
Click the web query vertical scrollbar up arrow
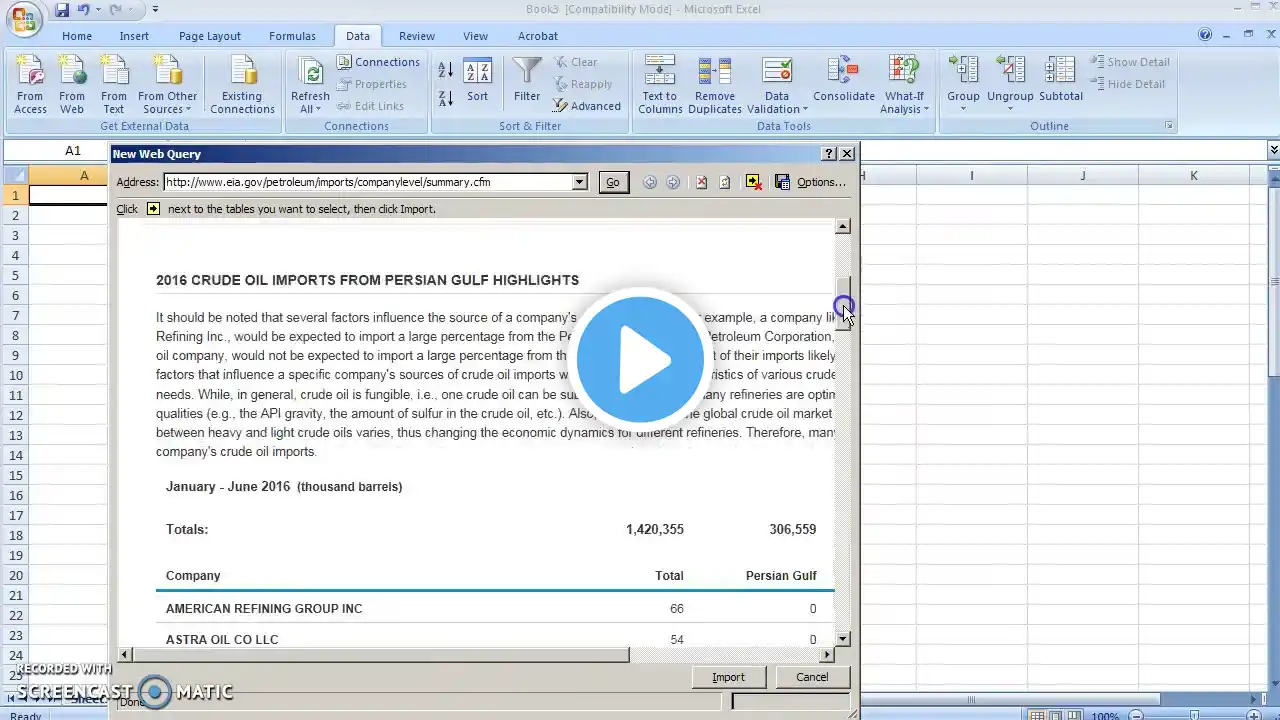[843, 227]
